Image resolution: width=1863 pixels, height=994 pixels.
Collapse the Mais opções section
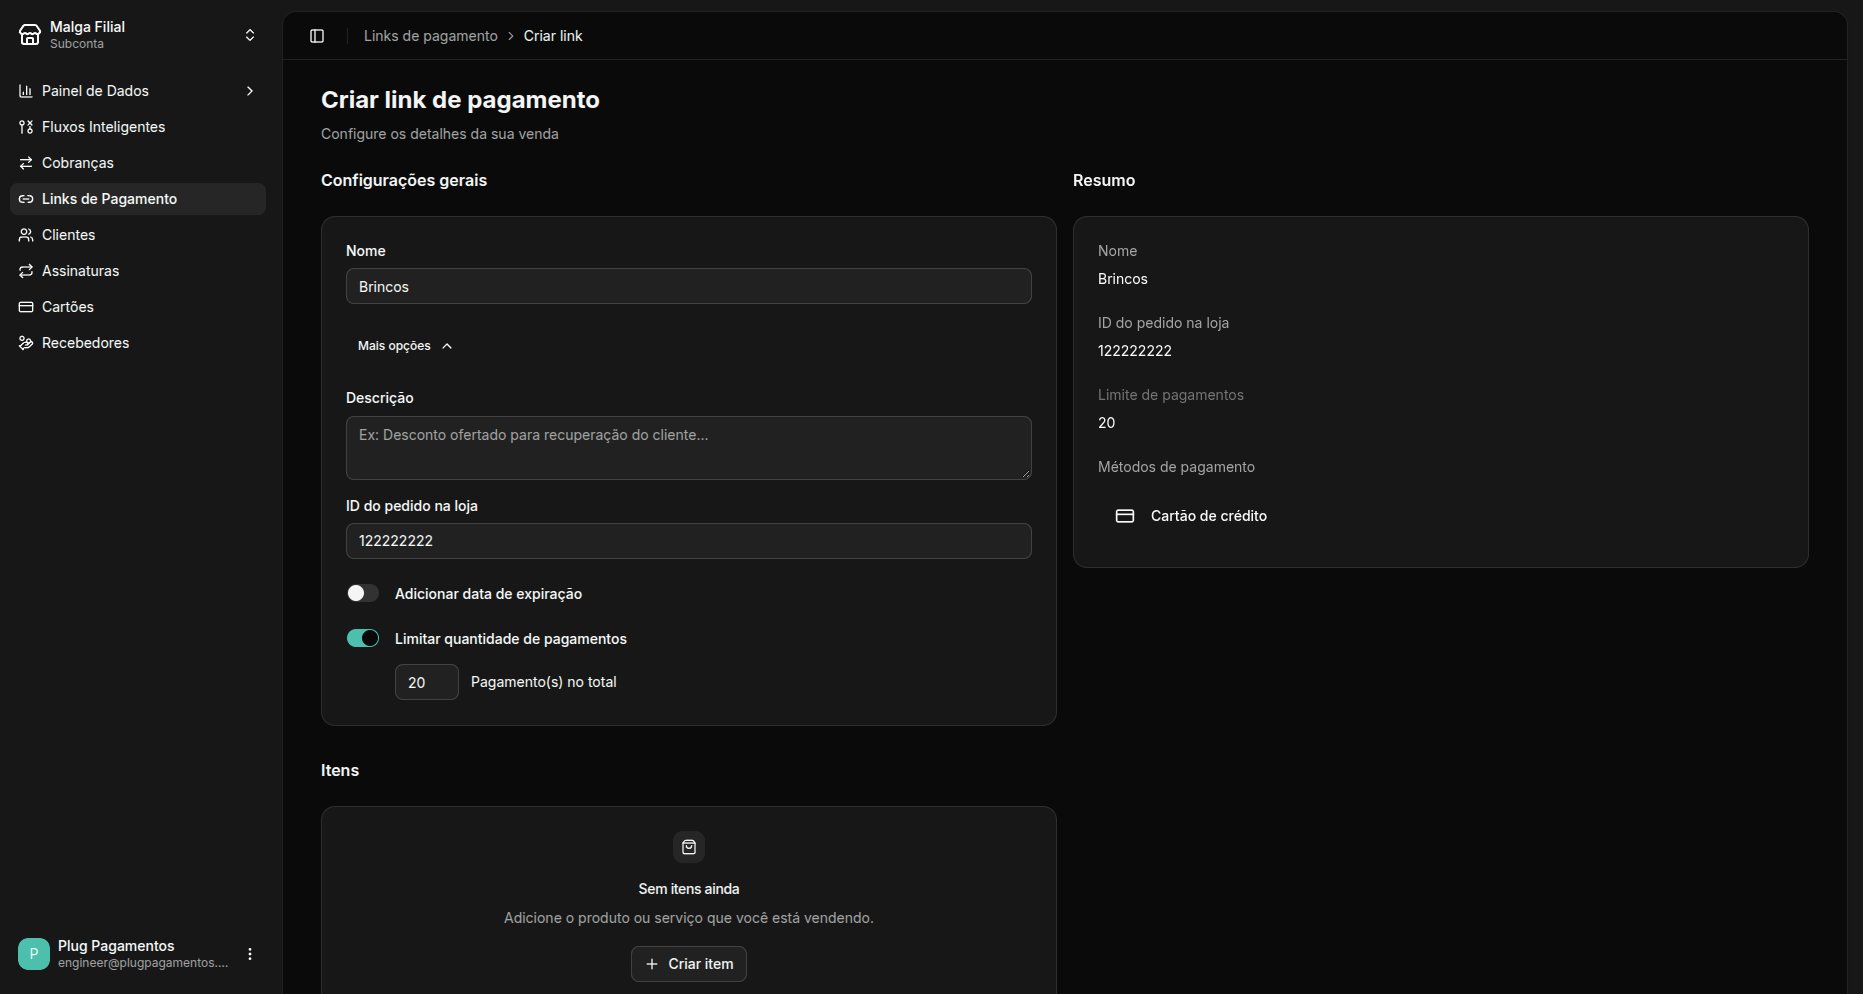[405, 346]
